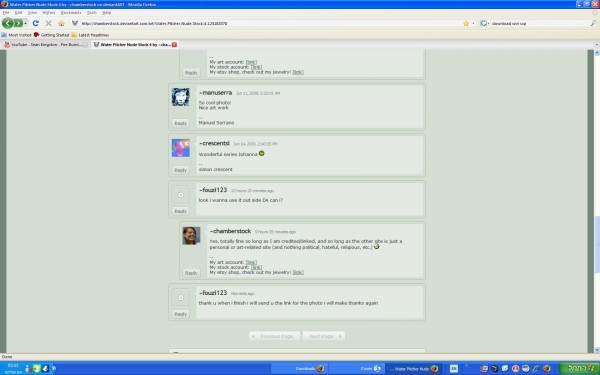This screenshot has height=375, width=600.
Task: Reply to chamberstock's 'totally fine' comment
Action: coord(191,273)
